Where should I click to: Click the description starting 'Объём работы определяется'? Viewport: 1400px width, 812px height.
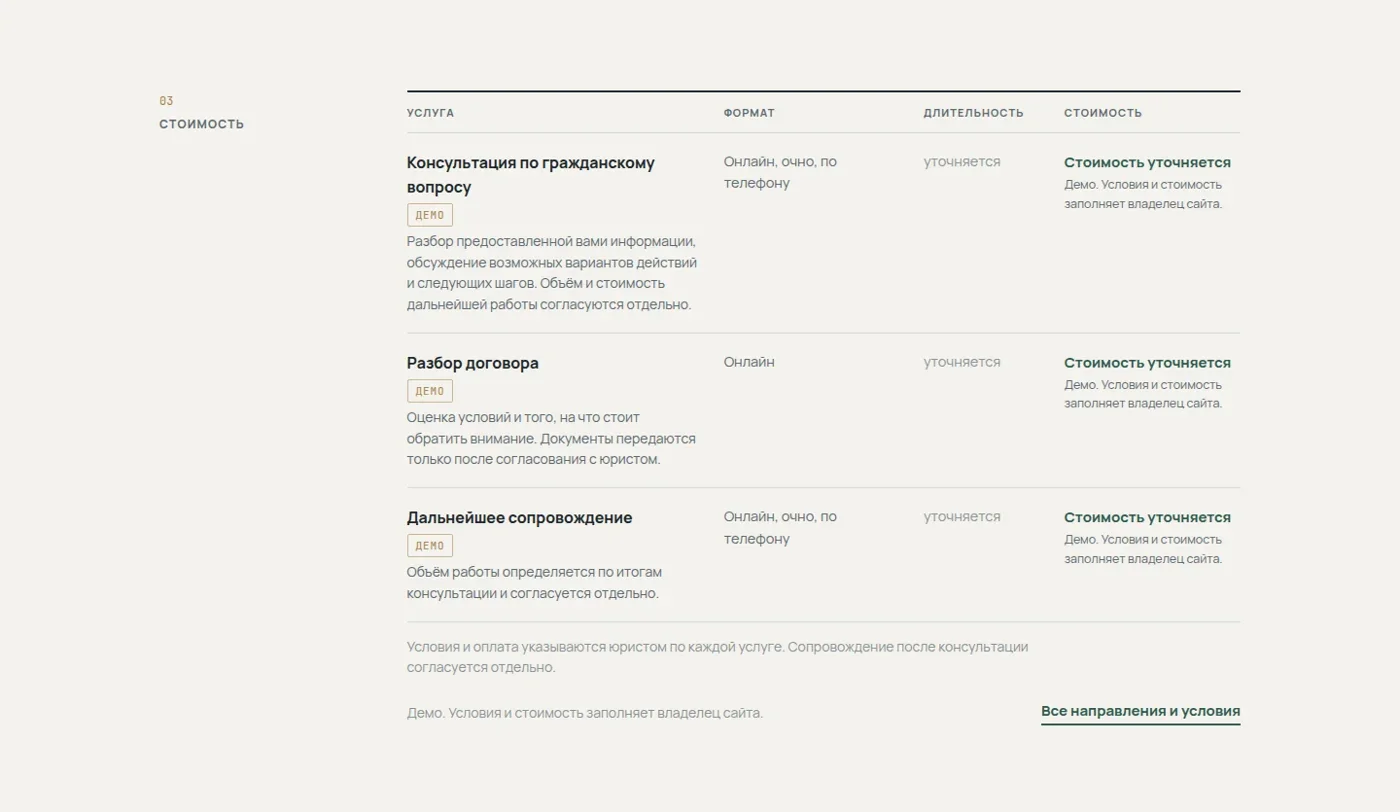click(x=534, y=583)
